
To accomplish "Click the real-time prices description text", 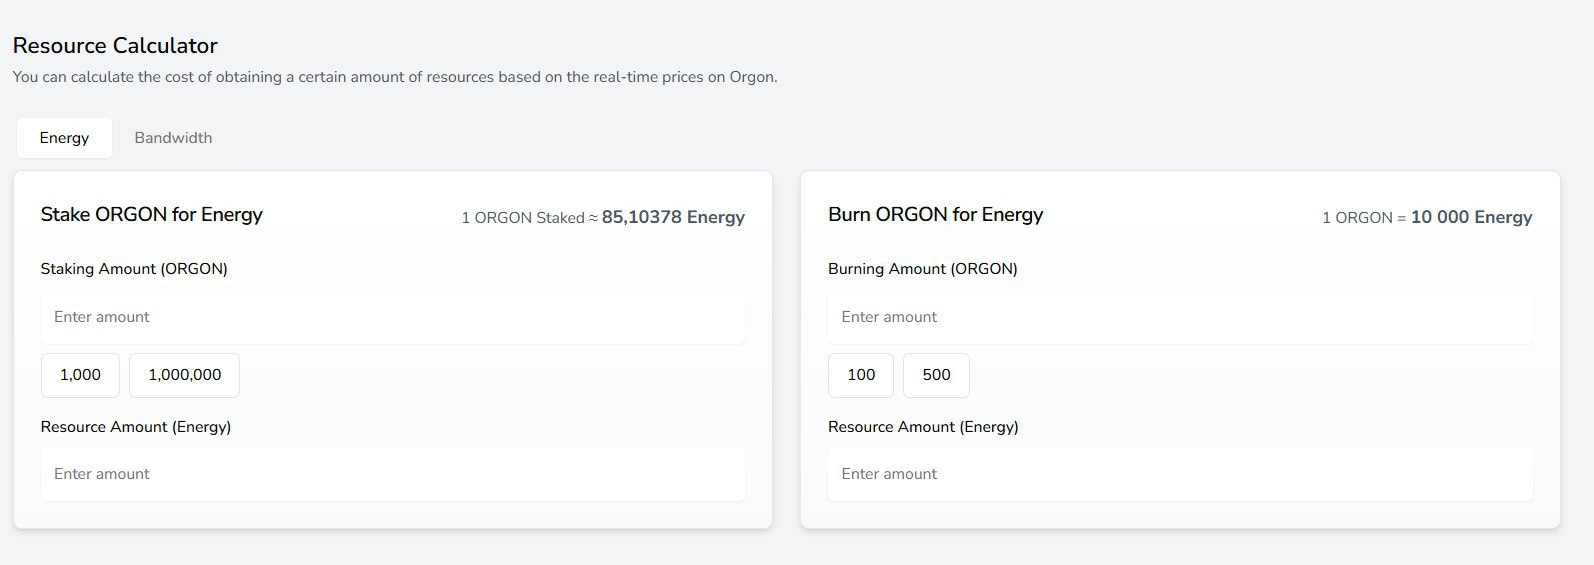I will pyautogui.click(x=394, y=77).
